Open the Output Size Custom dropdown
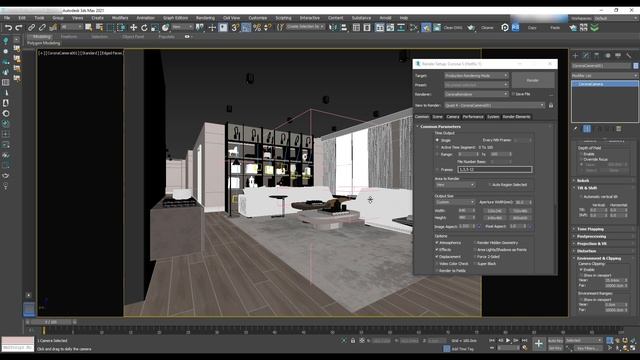This screenshot has height=360, width=640. tap(455, 202)
